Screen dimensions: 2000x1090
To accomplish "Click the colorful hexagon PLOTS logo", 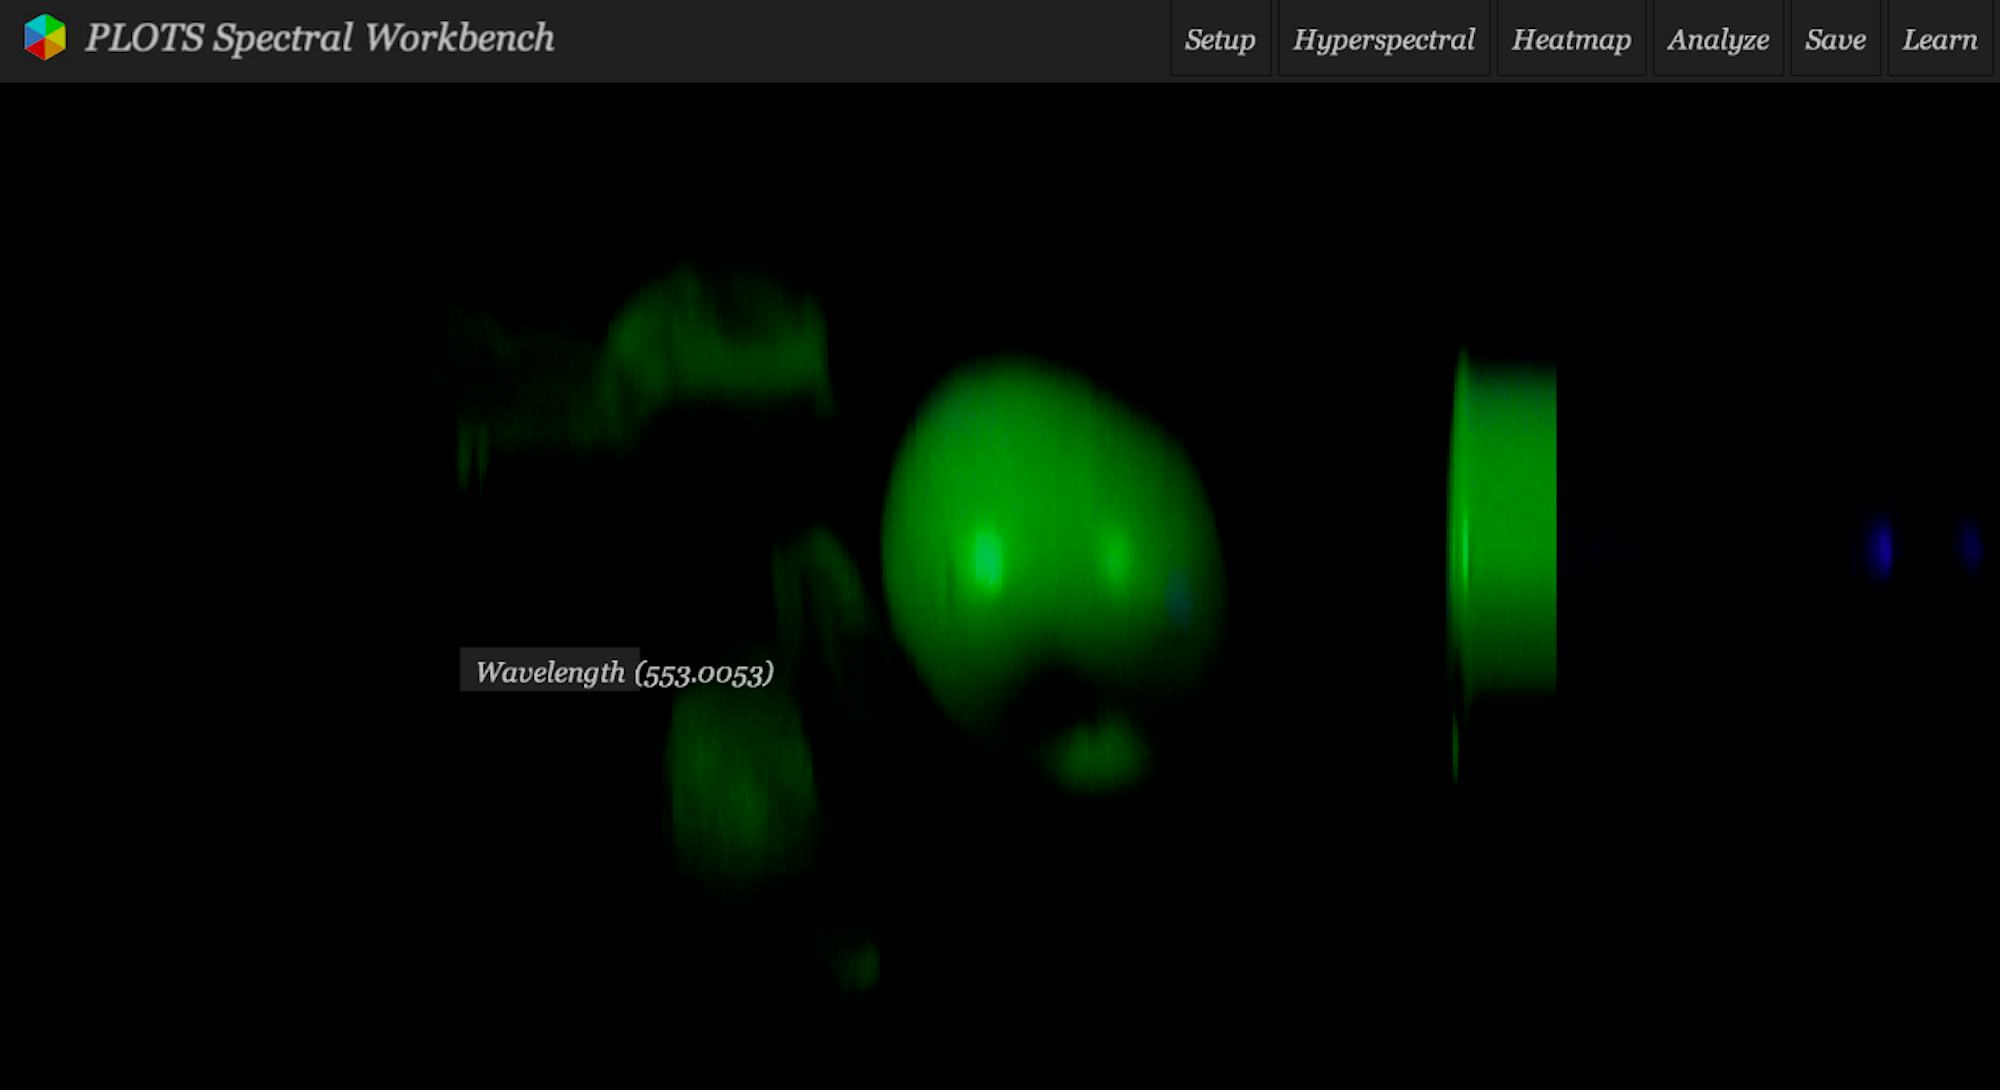I will coord(45,37).
